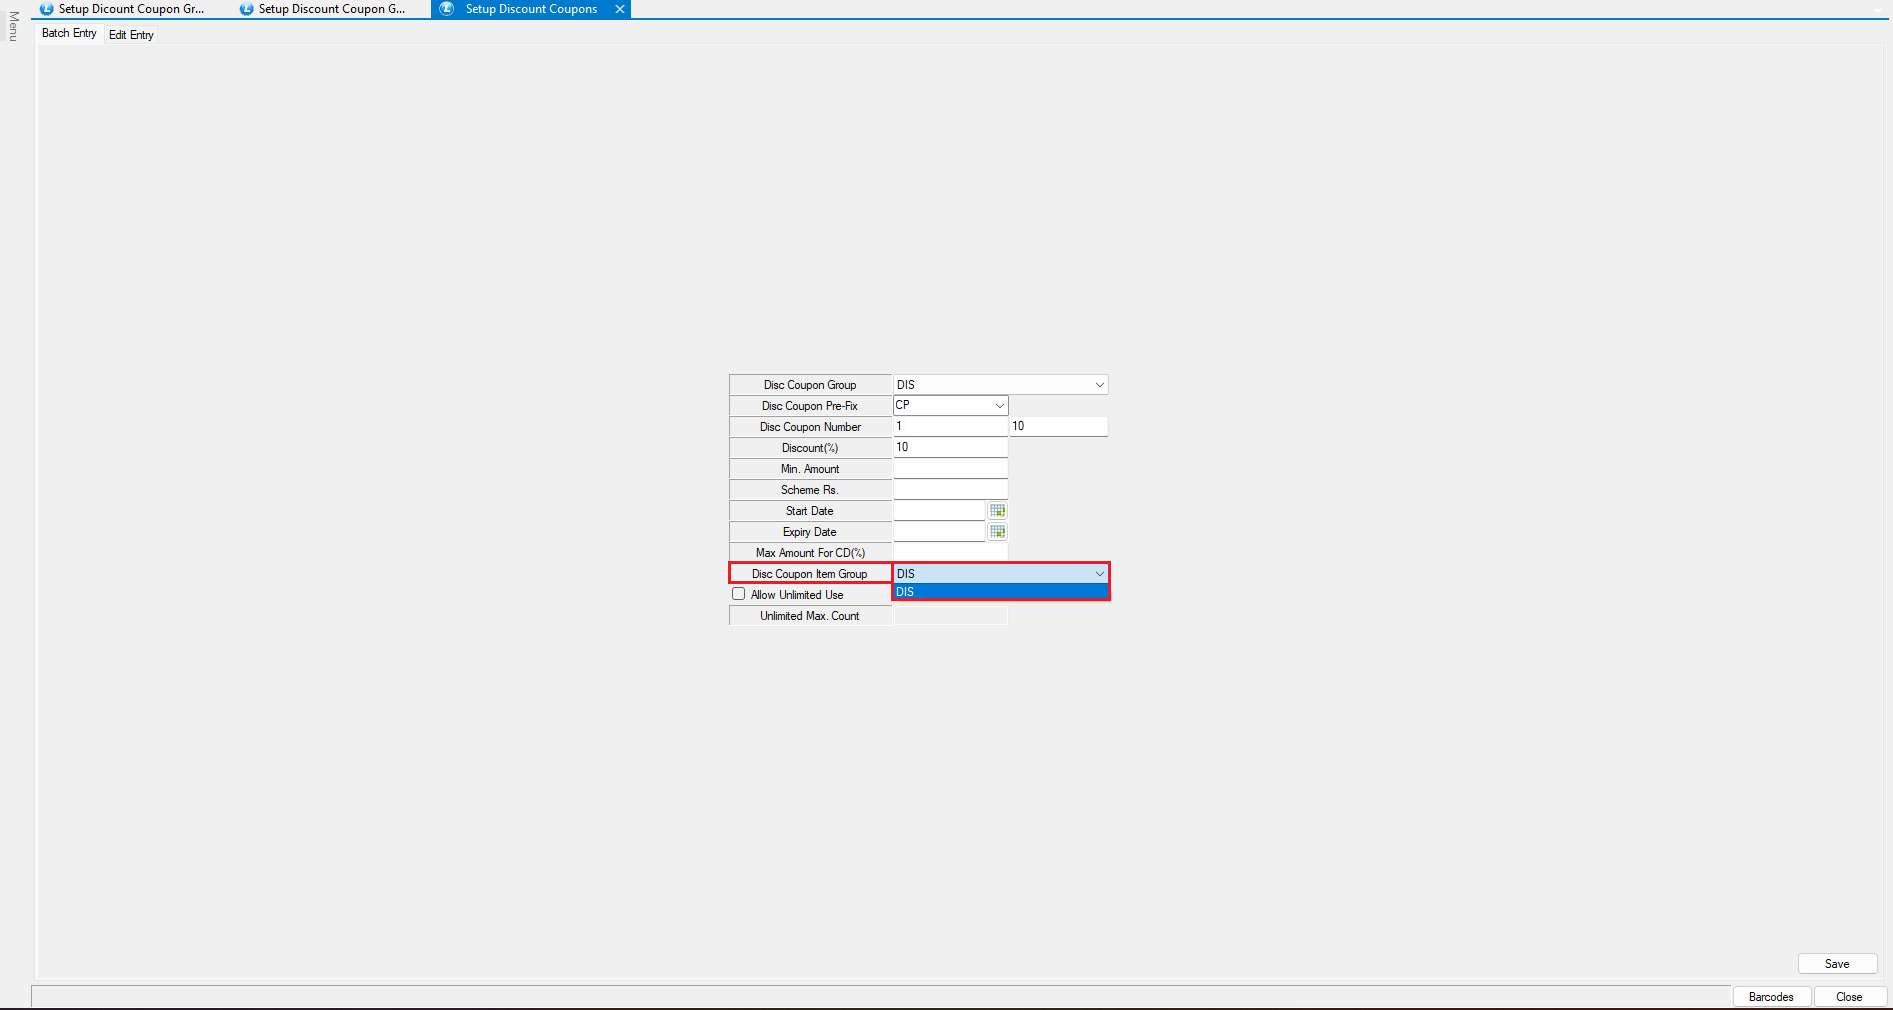The height and width of the screenshot is (1010, 1893).
Task: Close the Setup Discount Coupons tab
Action: (620, 9)
